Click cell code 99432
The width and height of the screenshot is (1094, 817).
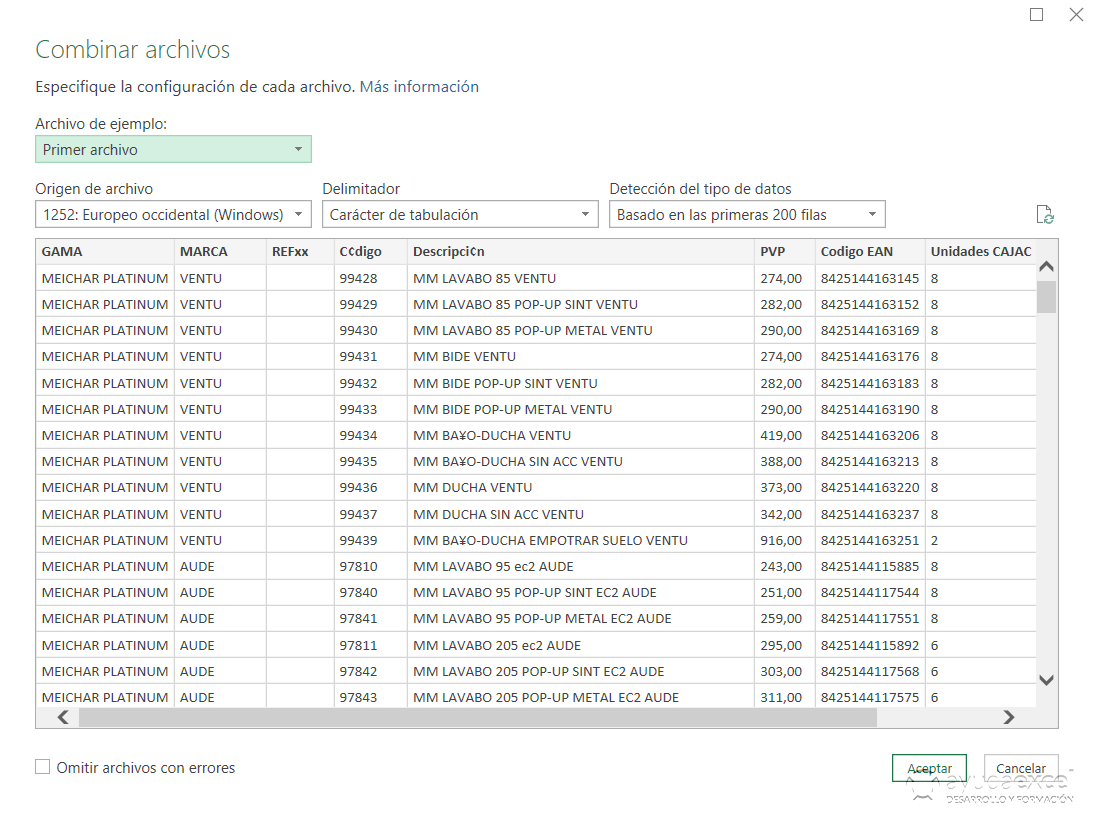(370, 383)
